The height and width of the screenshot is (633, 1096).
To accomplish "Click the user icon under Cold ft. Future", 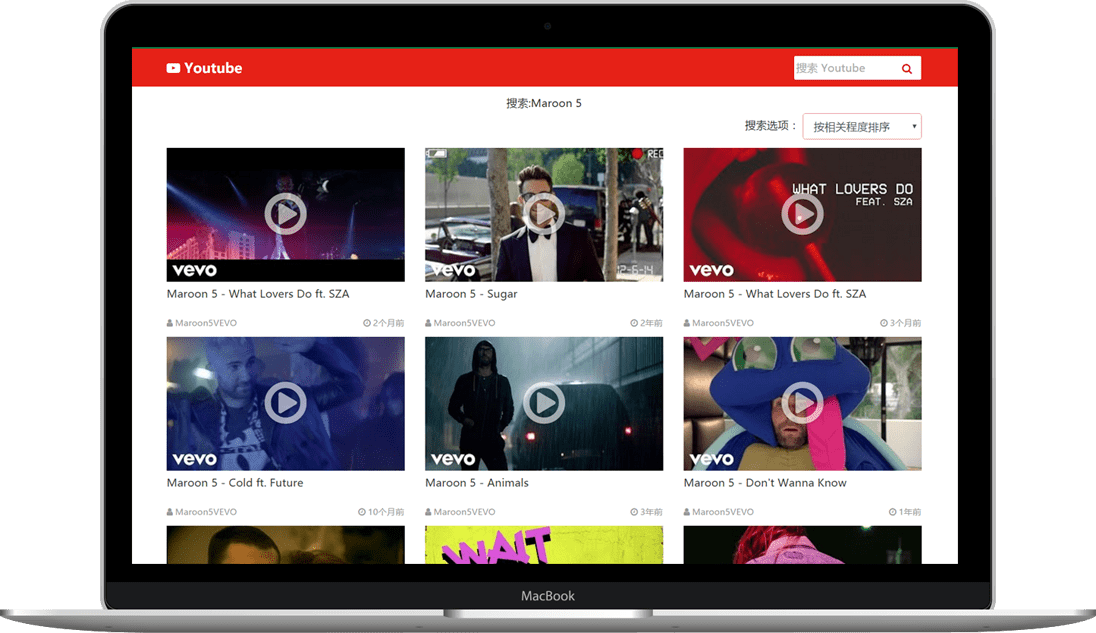I will click(x=170, y=511).
